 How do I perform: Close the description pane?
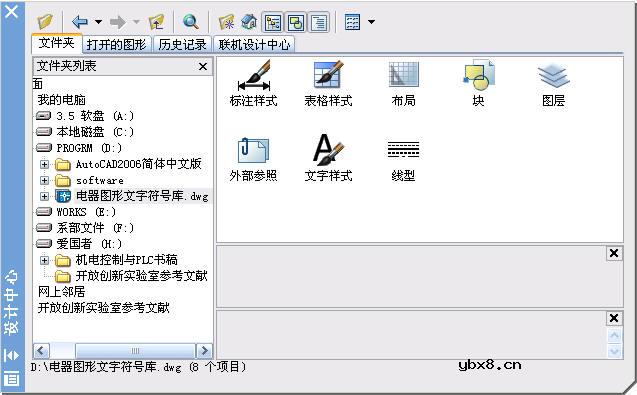[614, 318]
